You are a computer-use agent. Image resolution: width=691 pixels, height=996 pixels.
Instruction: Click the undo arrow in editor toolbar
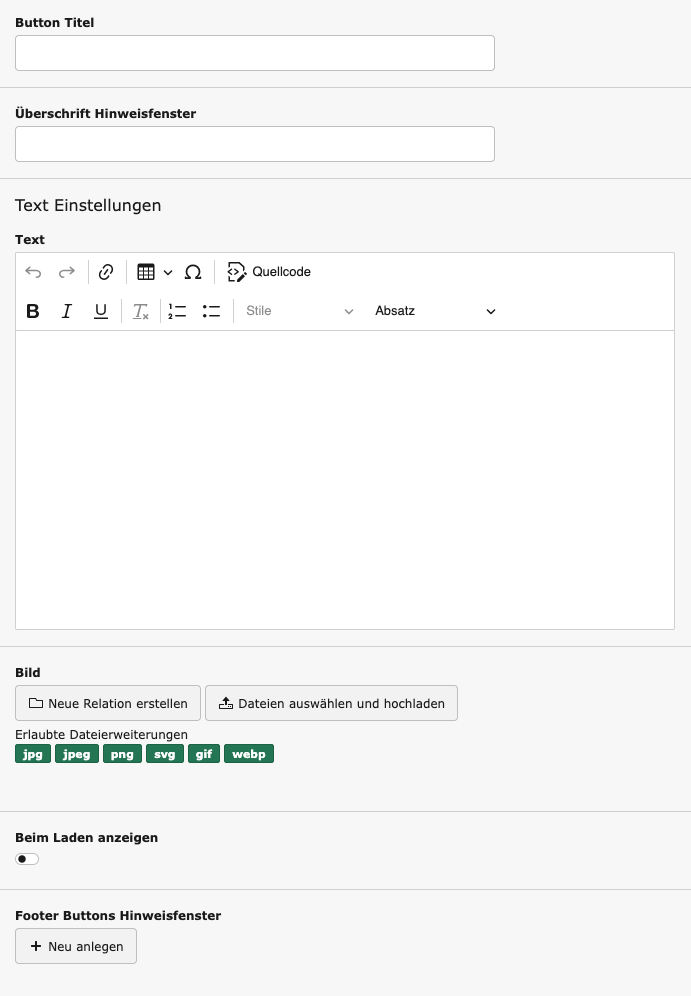pyautogui.click(x=33, y=272)
